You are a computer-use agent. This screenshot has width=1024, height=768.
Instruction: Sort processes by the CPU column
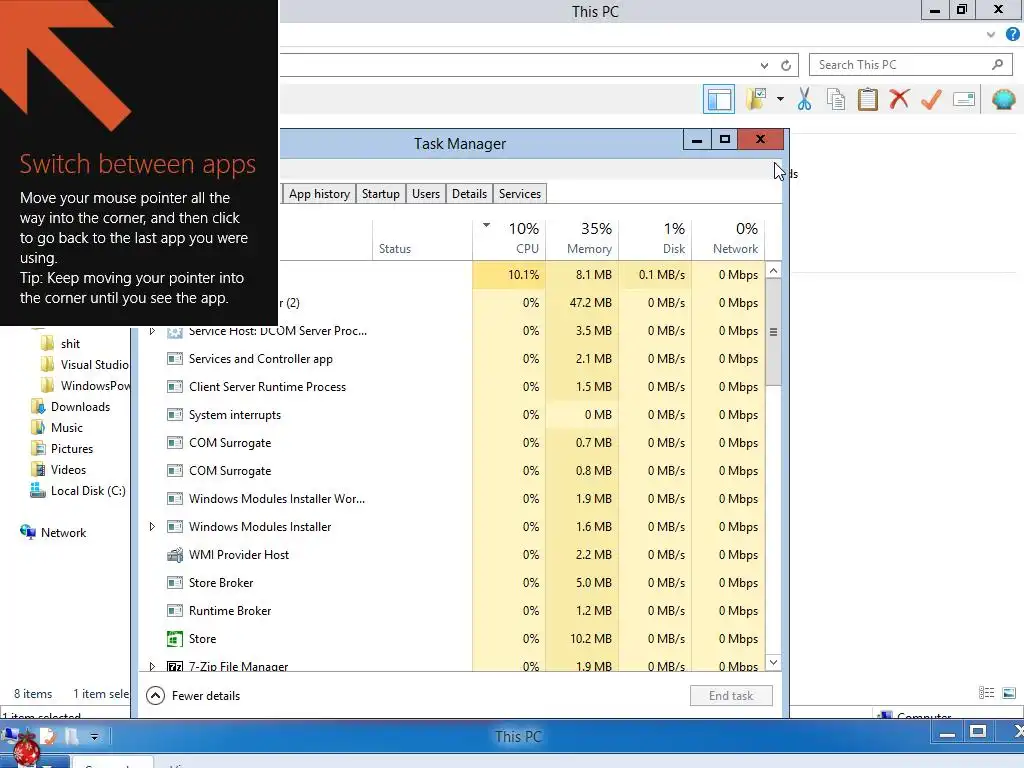pyautogui.click(x=509, y=238)
